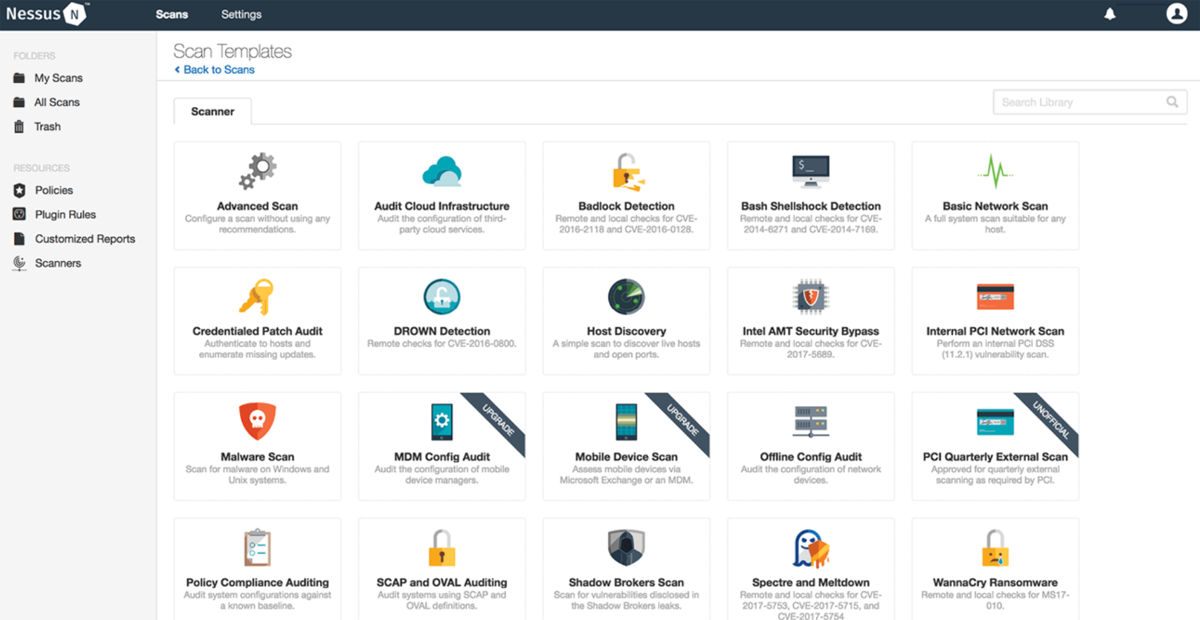The height and width of the screenshot is (620, 1200).
Task: Select the Scanner tab
Action: point(213,111)
